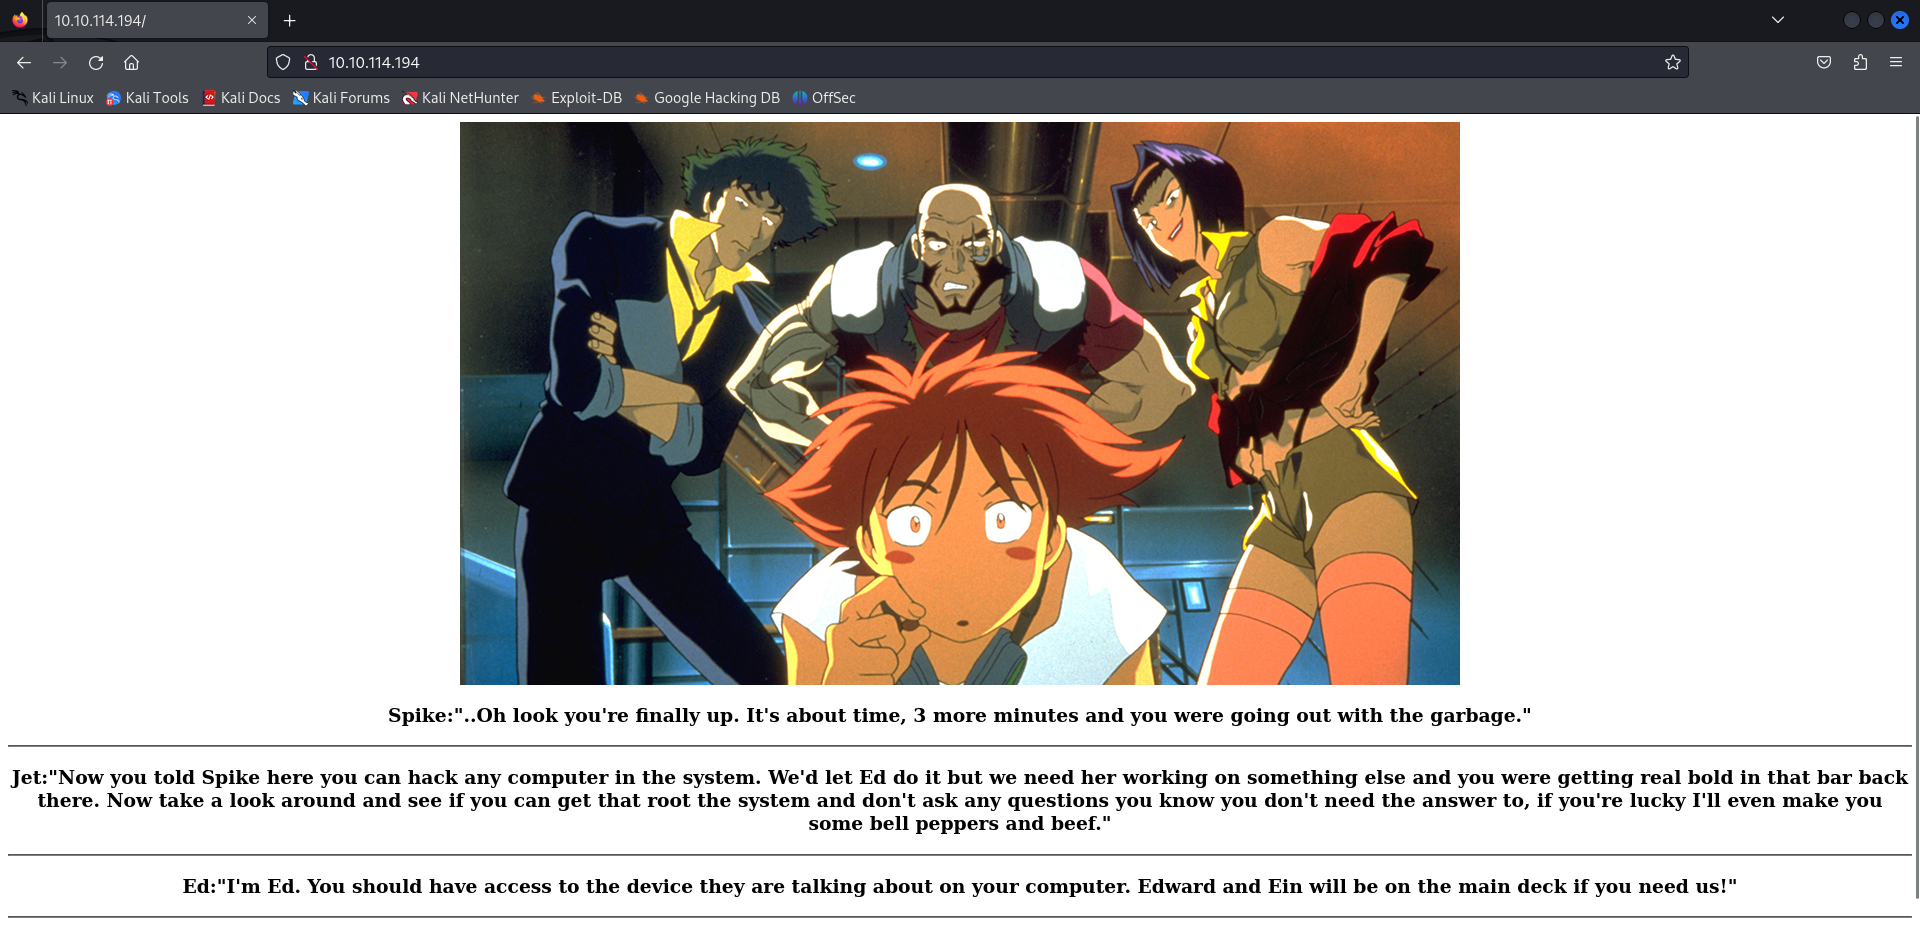The width and height of the screenshot is (1920, 940).
Task: Close the browser window
Action: (x=1900, y=20)
